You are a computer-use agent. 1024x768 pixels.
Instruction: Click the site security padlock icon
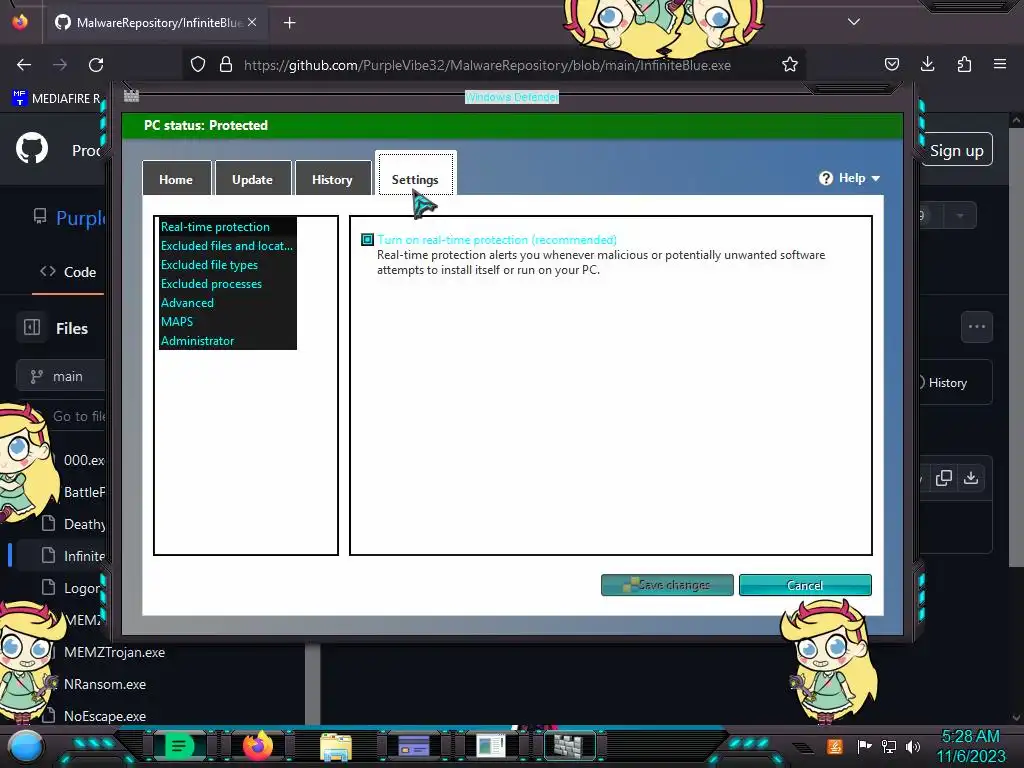[226, 65]
